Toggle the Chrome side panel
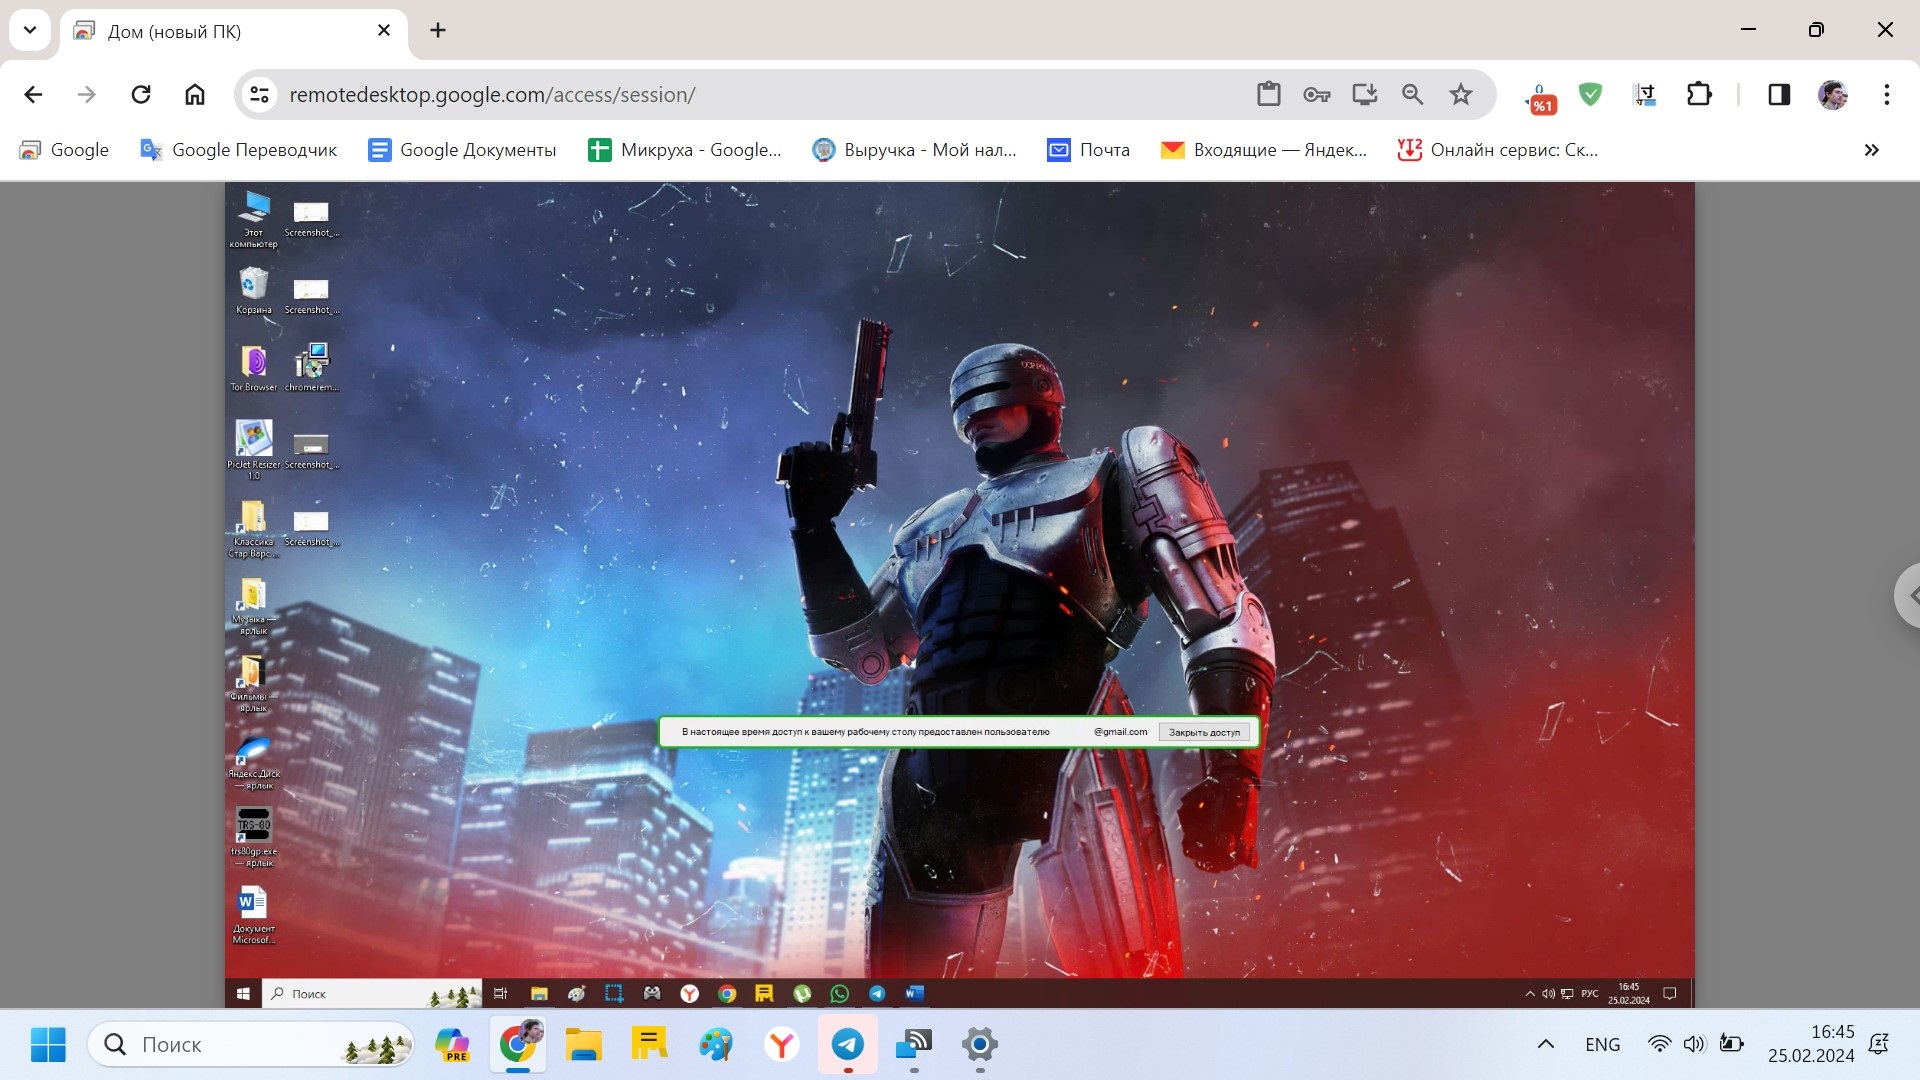Screen dimensions: 1920x1080 [x=1779, y=94]
